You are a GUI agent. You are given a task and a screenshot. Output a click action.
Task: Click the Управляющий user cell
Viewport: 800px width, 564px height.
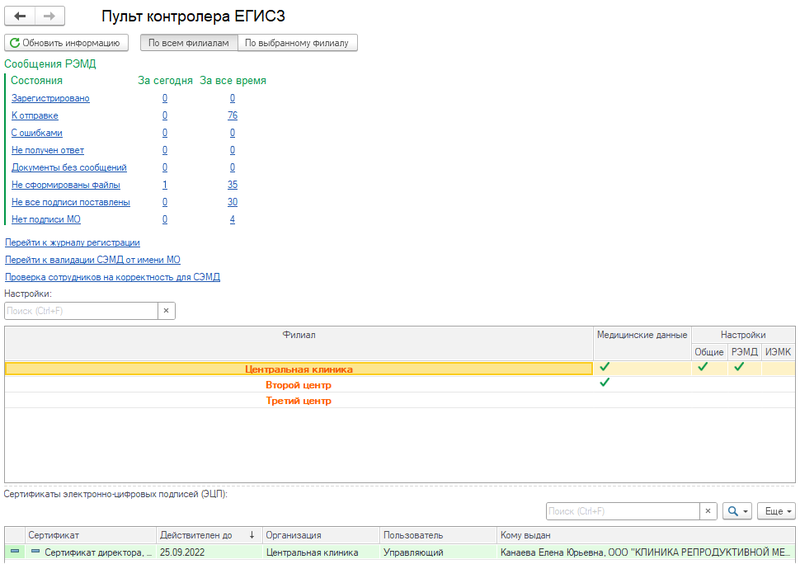pos(438,552)
